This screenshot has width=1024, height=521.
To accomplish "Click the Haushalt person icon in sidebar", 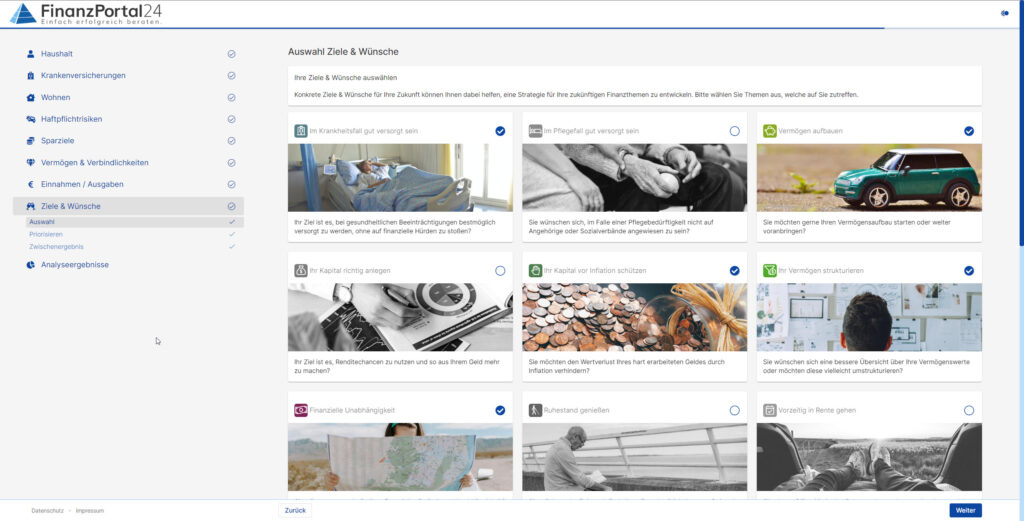I will point(31,54).
